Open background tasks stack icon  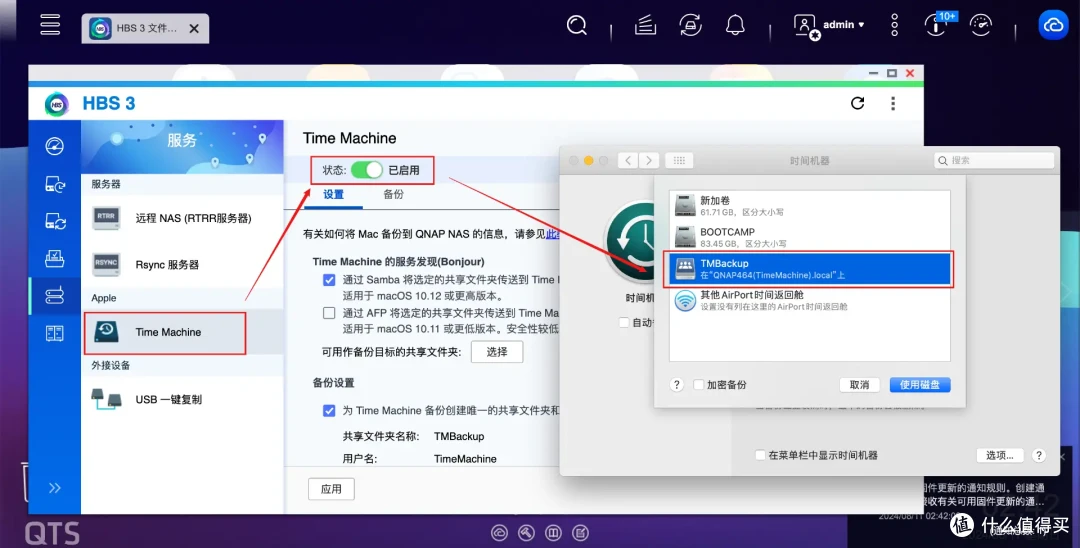[x=645, y=25]
